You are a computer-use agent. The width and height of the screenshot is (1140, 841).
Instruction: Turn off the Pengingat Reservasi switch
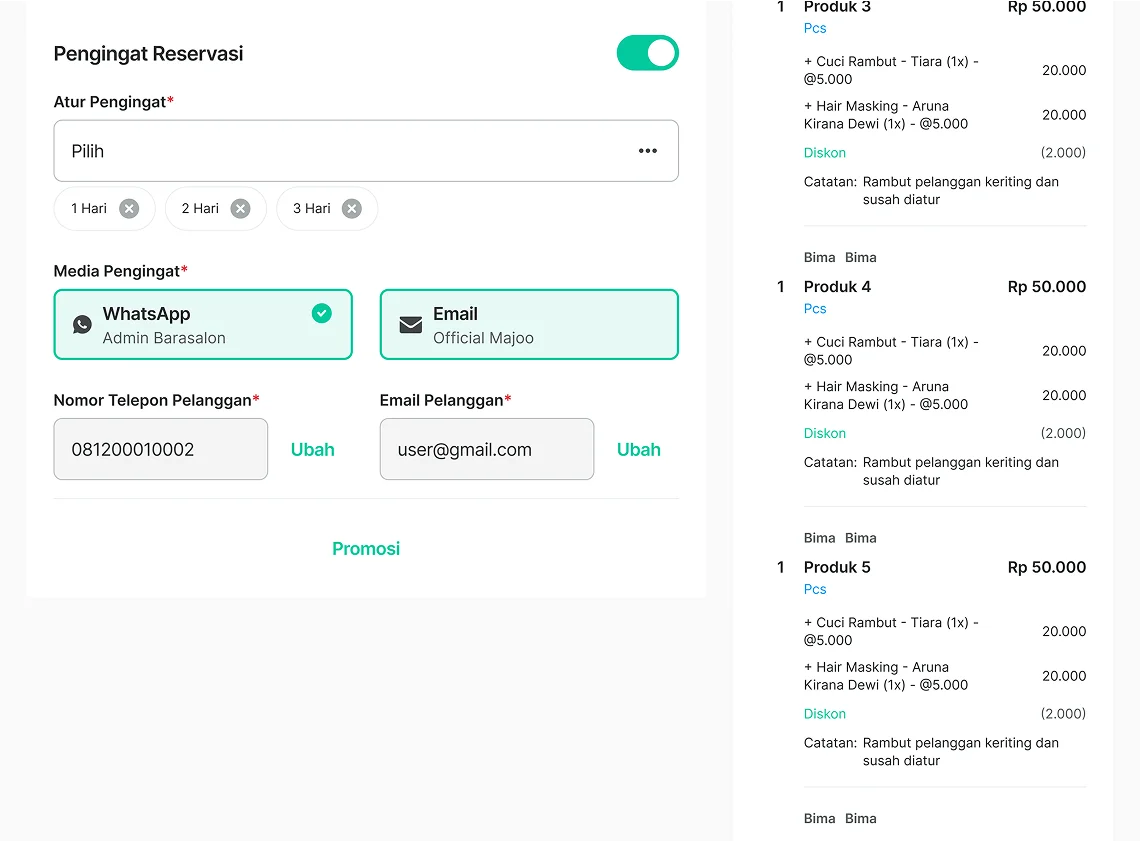pos(647,54)
